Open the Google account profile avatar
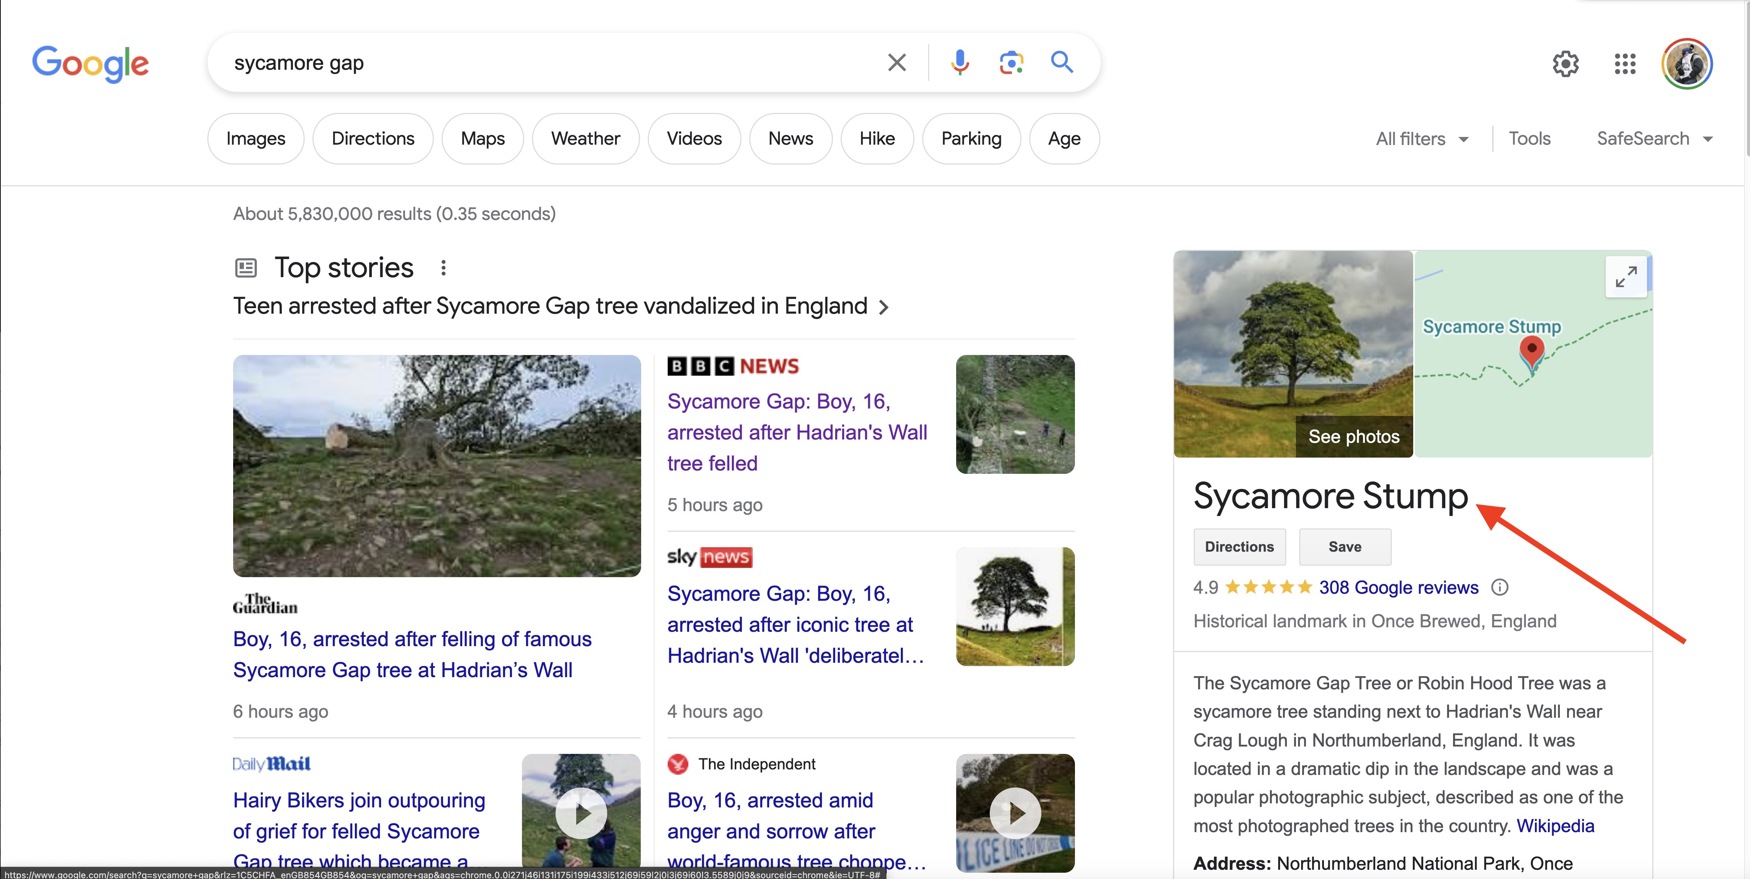This screenshot has height=879, width=1750. point(1687,64)
